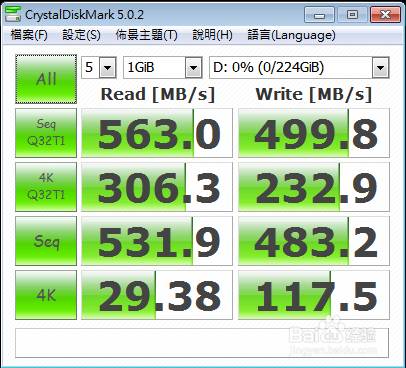Image resolution: width=406 pixels, height=368 pixels.
Task: Click the empty comment field at bottom
Action: [x=202, y=343]
